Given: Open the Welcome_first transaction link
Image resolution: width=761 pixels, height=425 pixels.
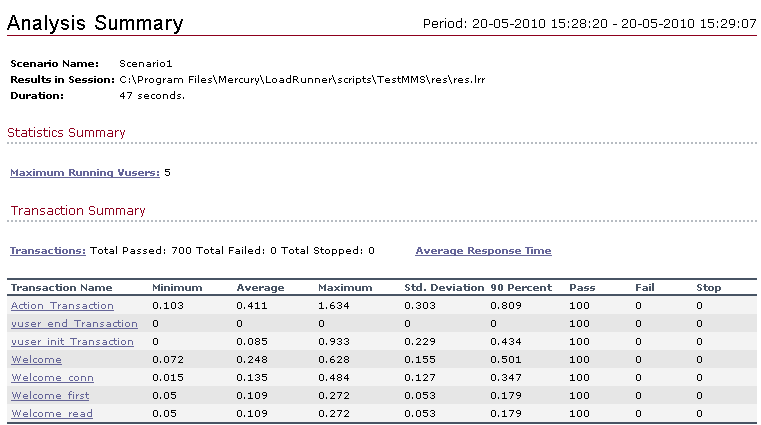Looking at the screenshot, I should click(x=50, y=395).
